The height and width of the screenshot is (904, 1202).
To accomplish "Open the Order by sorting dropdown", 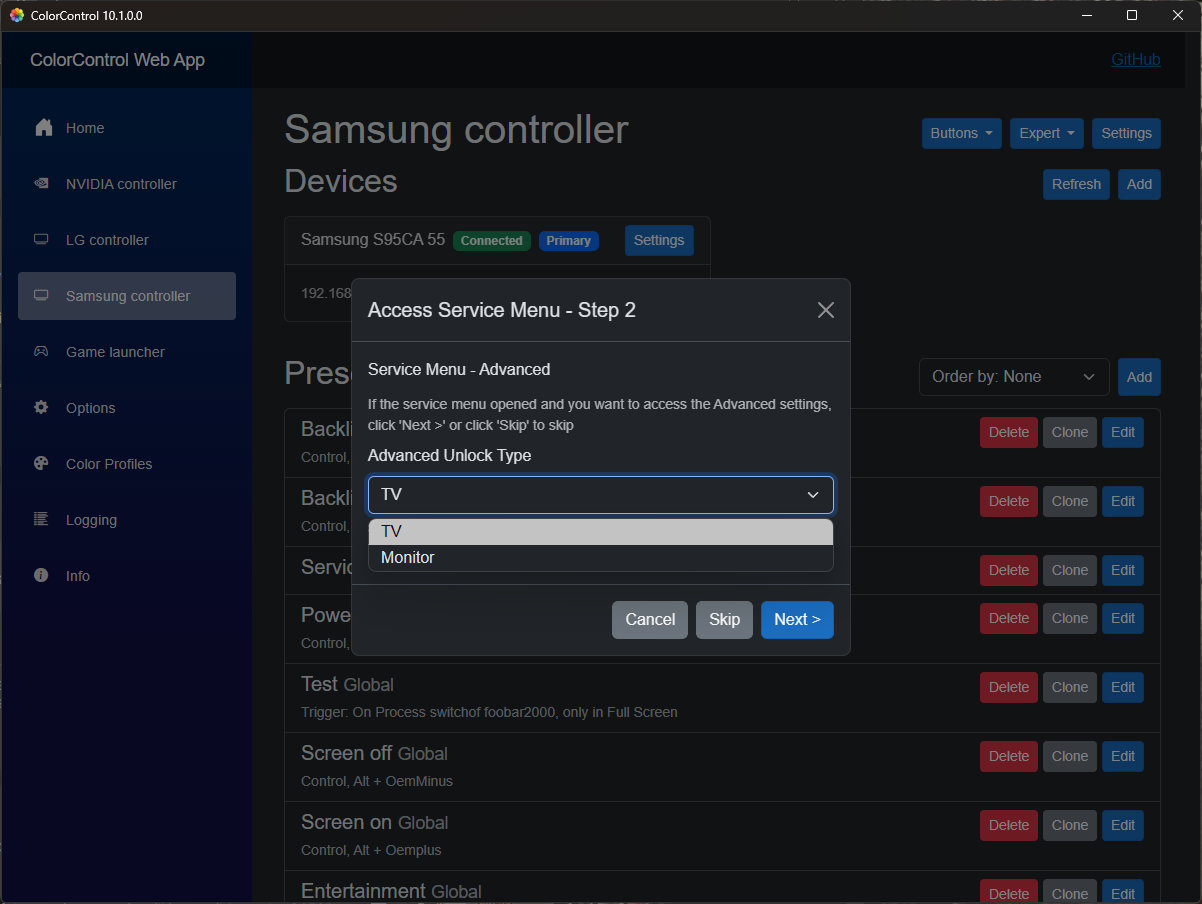I will tap(1013, 377).
